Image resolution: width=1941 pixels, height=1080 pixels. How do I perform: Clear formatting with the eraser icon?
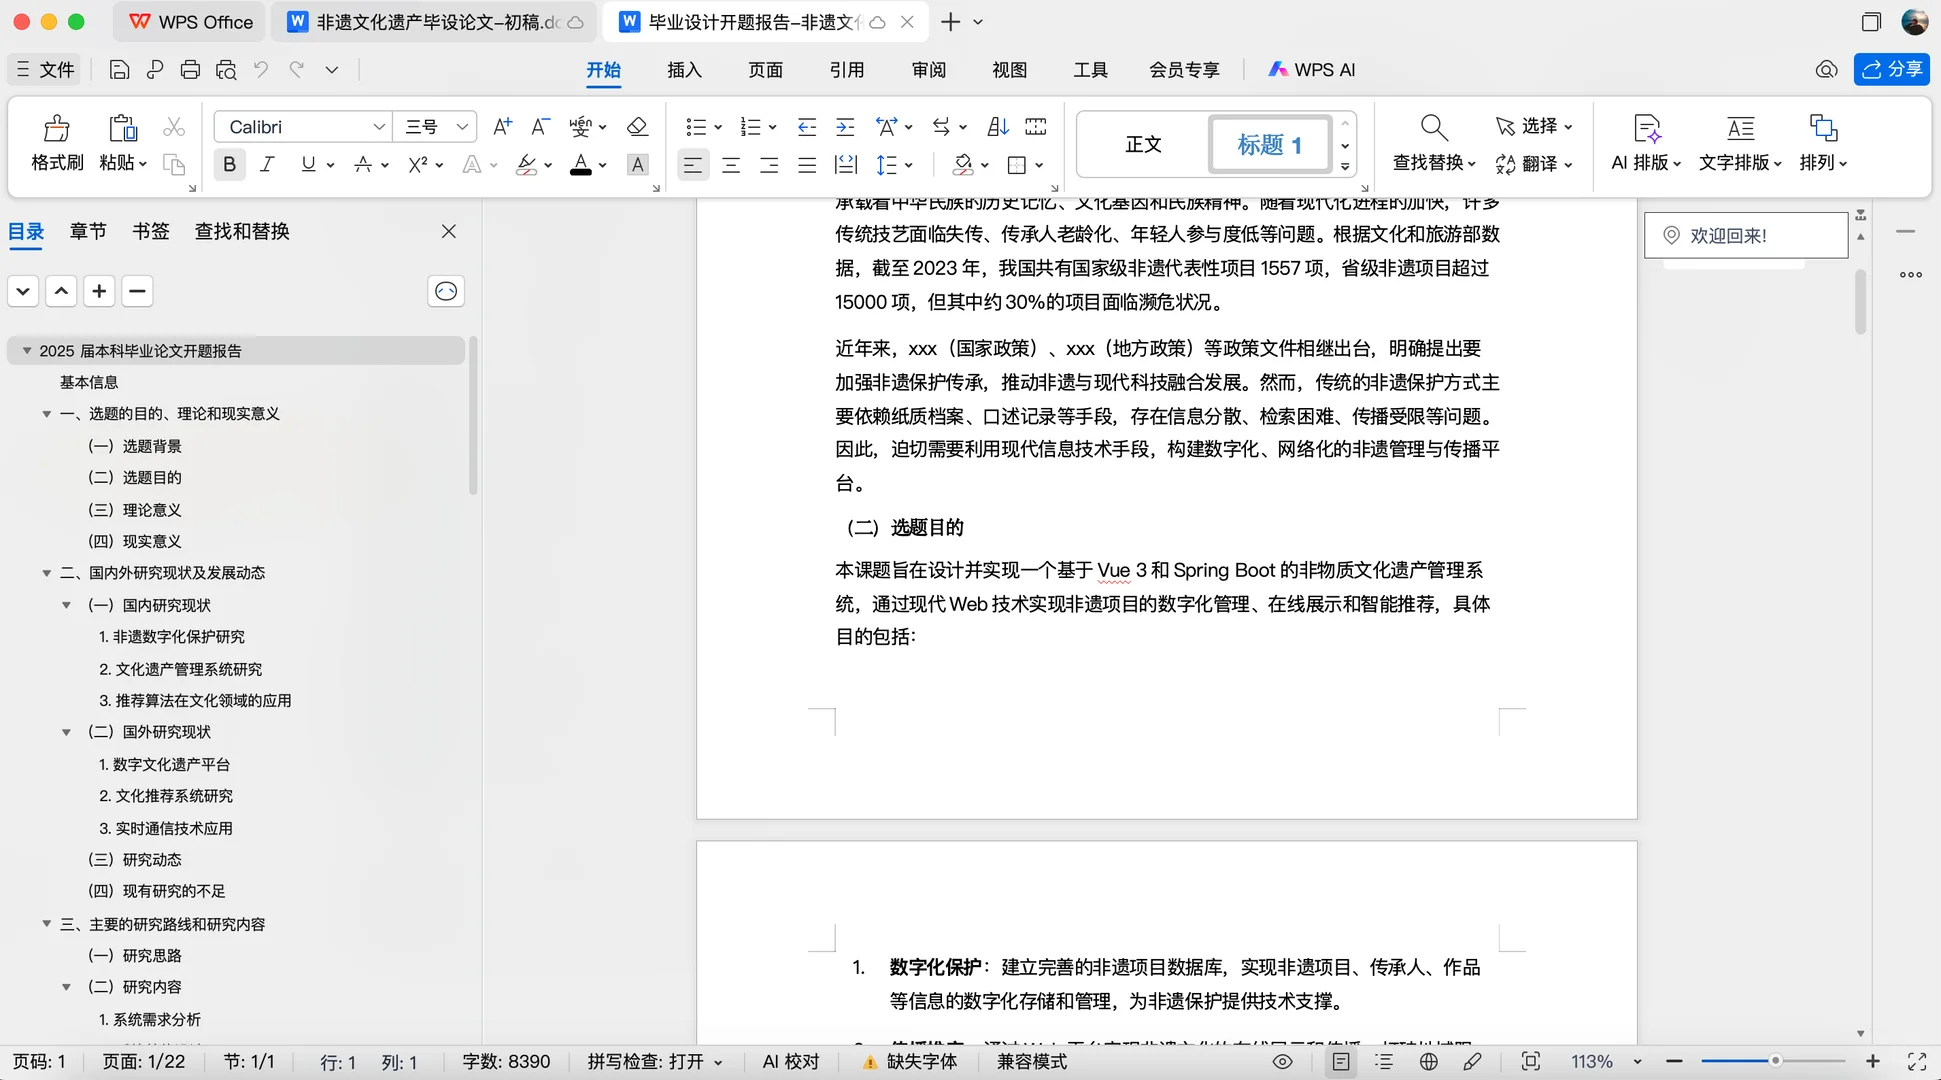pos(637,126)
